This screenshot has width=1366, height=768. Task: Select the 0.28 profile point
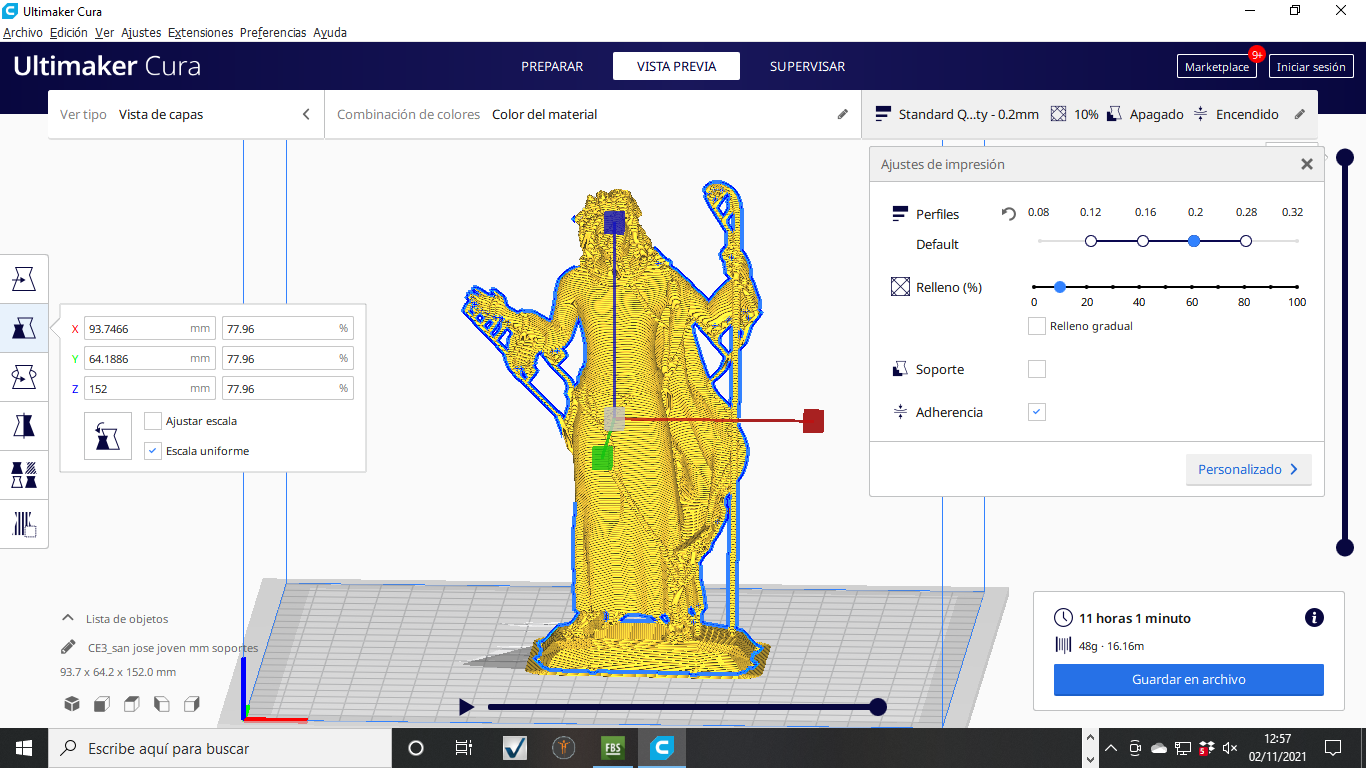[1246, 241]
